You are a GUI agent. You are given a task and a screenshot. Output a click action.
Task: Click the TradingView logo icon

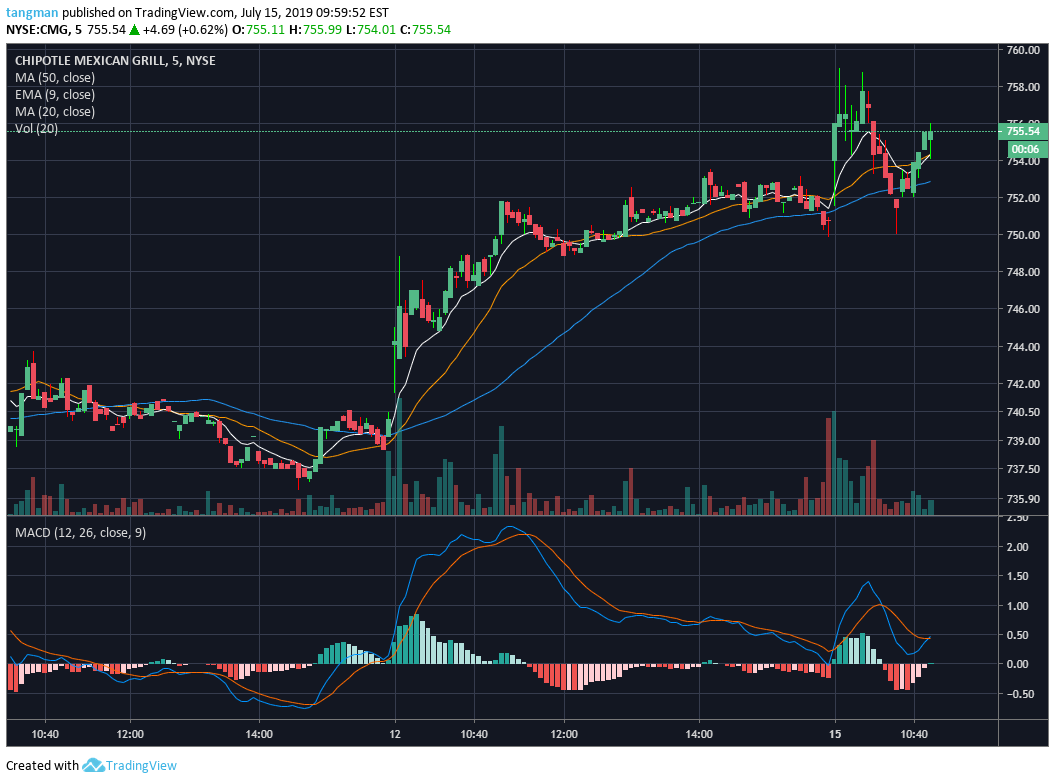tap(93, 766)
